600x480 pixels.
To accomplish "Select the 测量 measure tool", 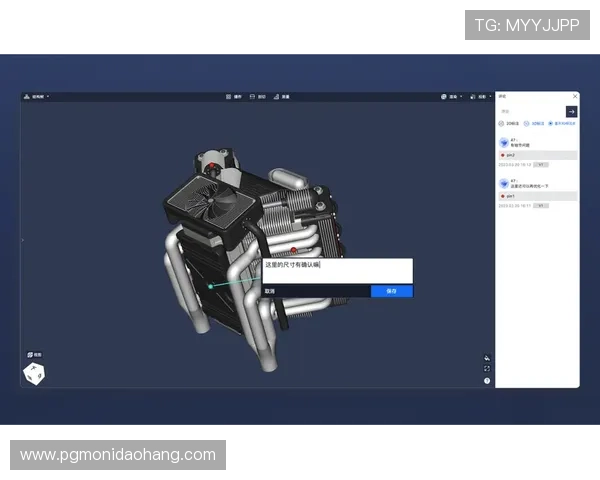I will point(283,97).
